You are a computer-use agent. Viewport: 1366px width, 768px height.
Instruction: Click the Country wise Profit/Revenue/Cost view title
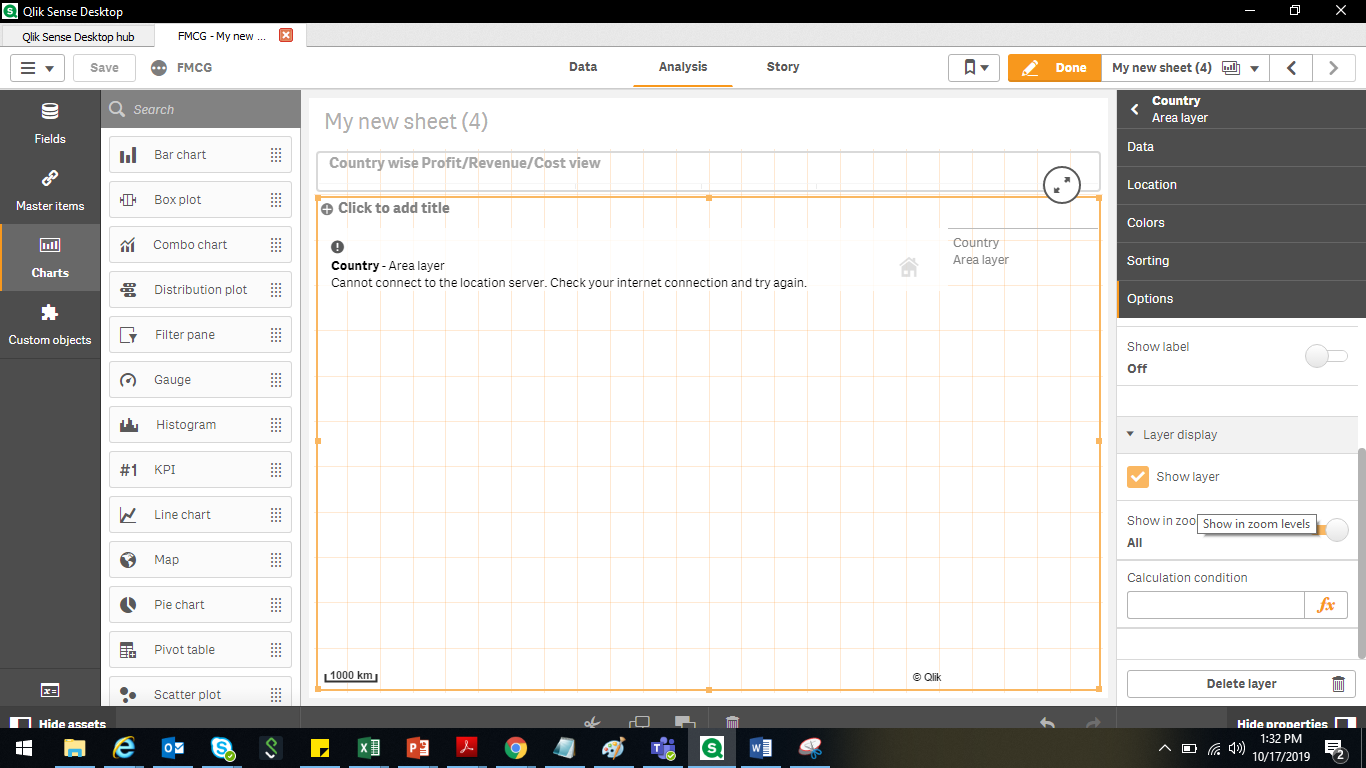[465, 163]
